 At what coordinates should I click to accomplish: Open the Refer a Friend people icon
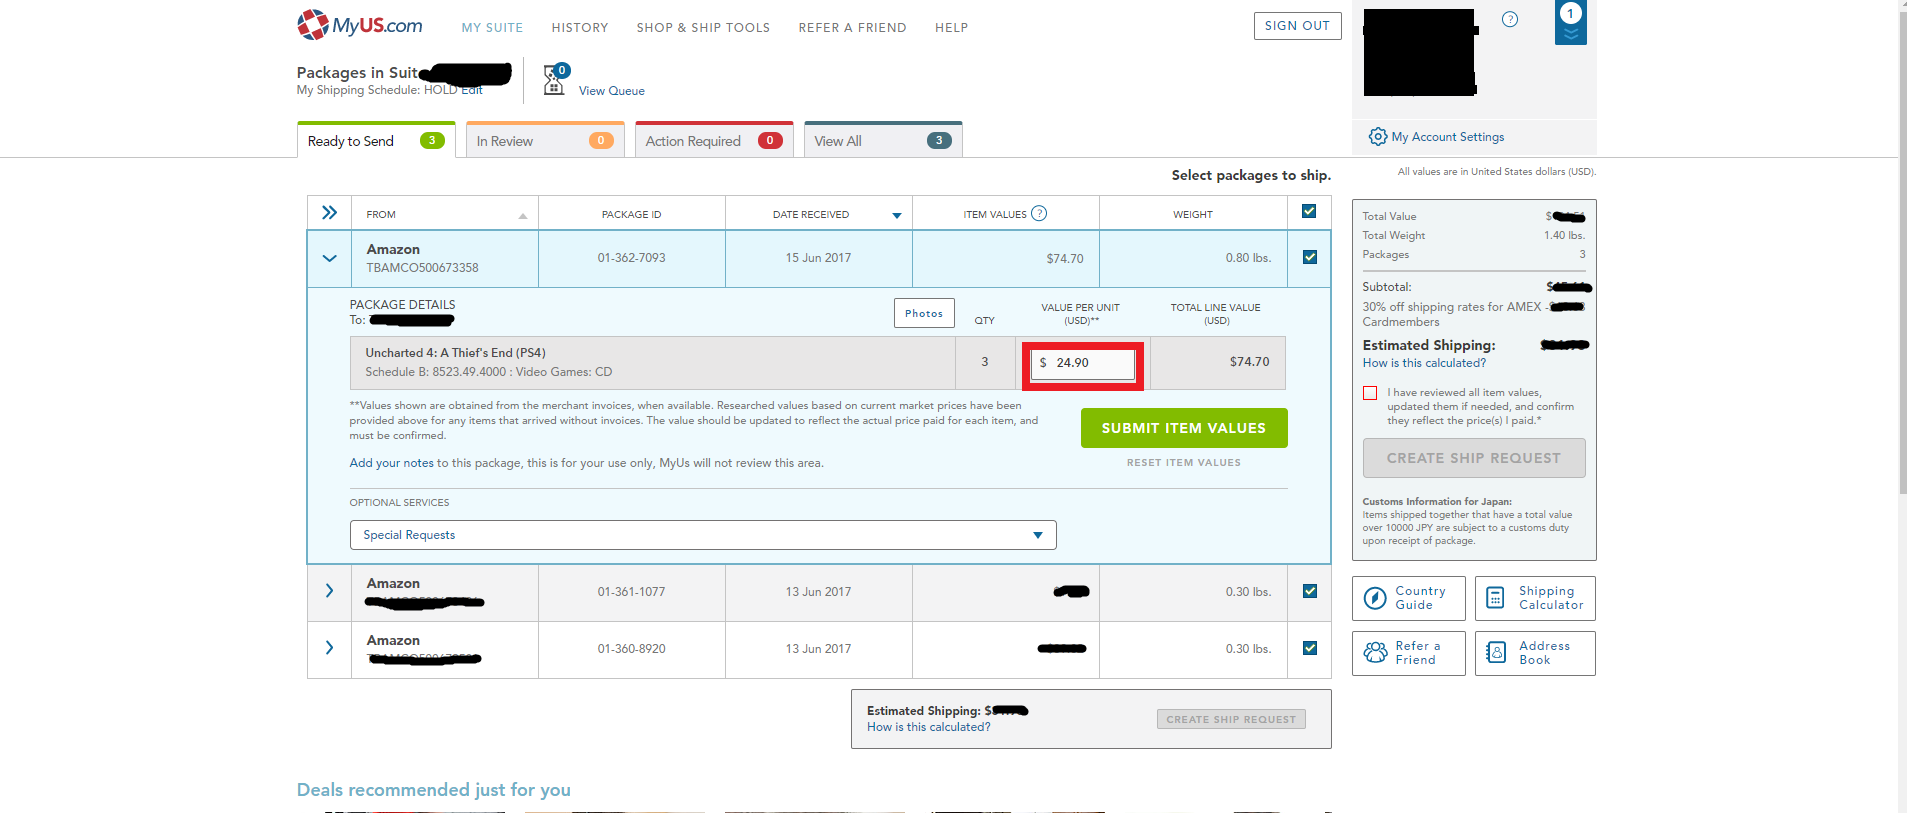(1375, 653)
